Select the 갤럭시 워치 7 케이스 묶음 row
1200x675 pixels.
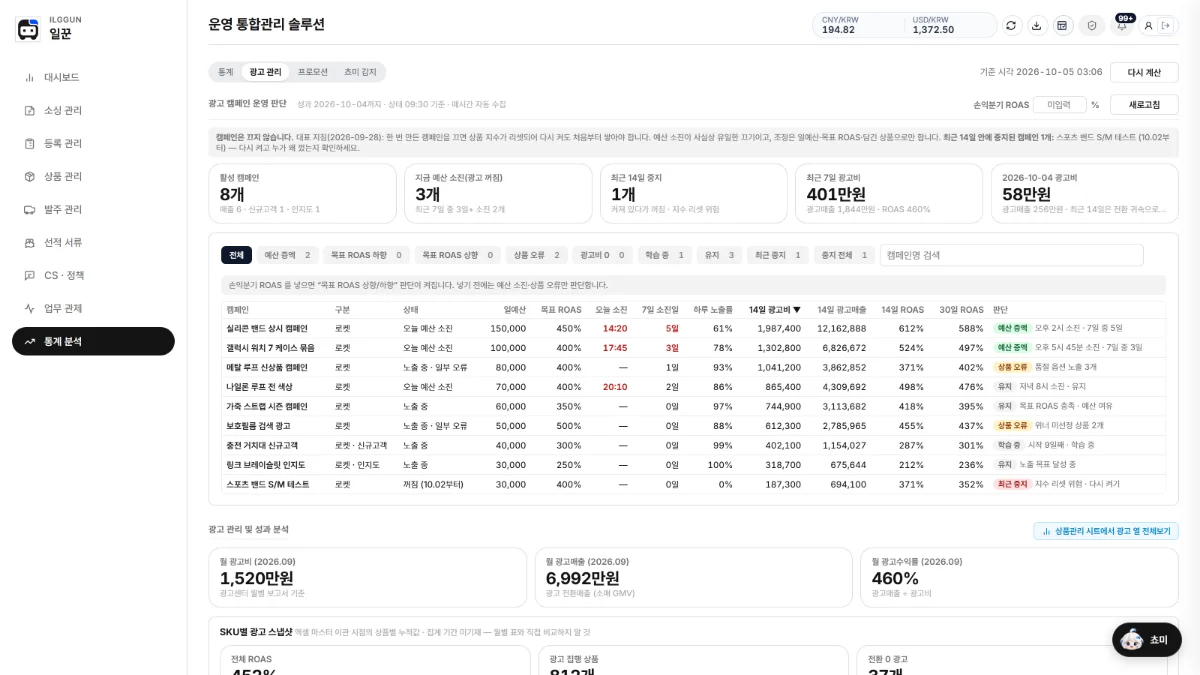point(693,348)
